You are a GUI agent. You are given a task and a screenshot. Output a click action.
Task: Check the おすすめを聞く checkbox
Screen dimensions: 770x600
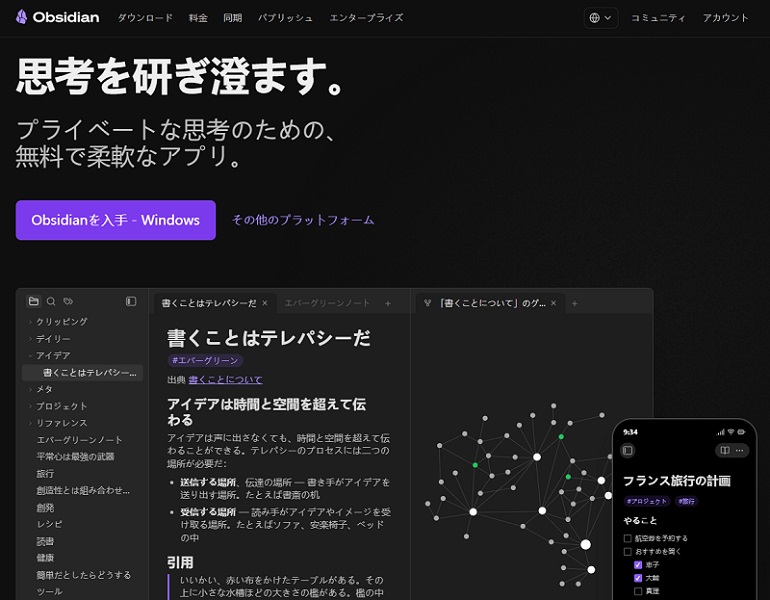627,551
